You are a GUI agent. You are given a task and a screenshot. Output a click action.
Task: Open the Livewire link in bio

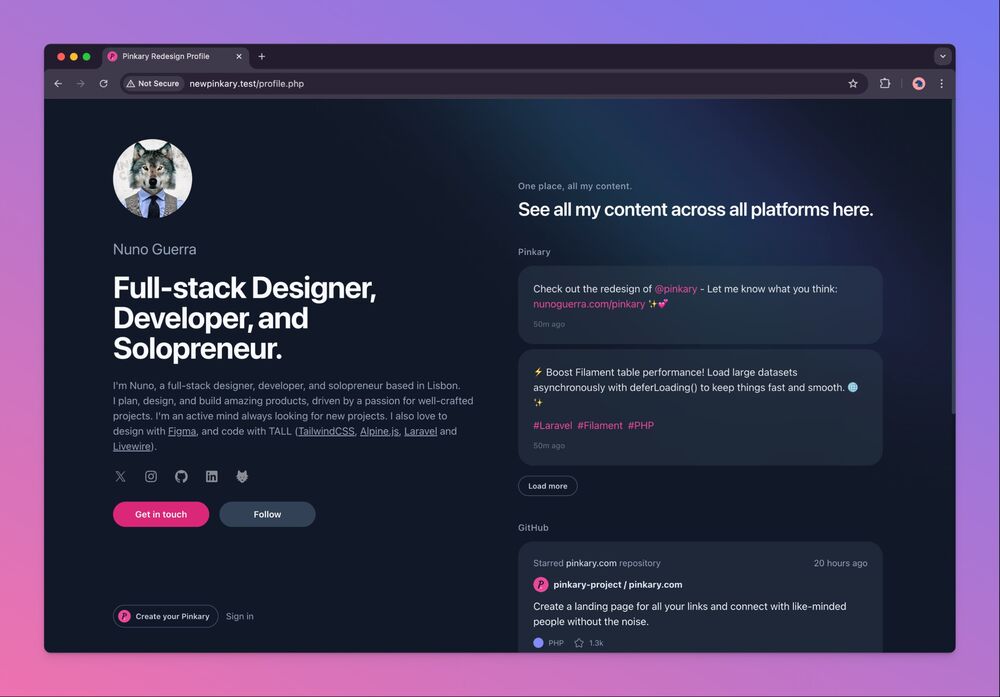132,446
